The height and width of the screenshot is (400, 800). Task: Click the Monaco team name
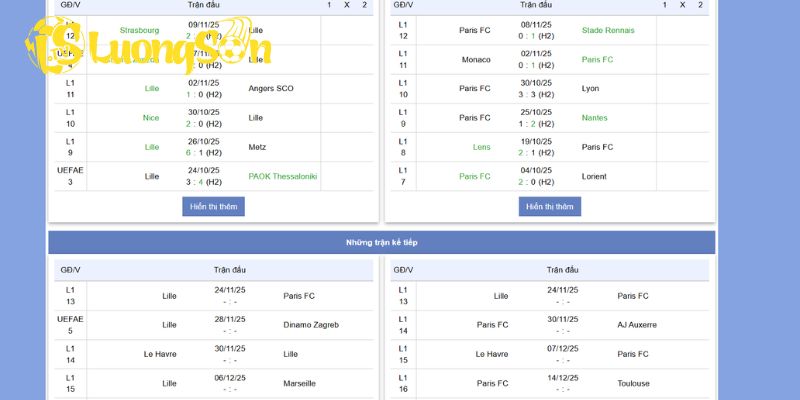[x=476, y=59]
